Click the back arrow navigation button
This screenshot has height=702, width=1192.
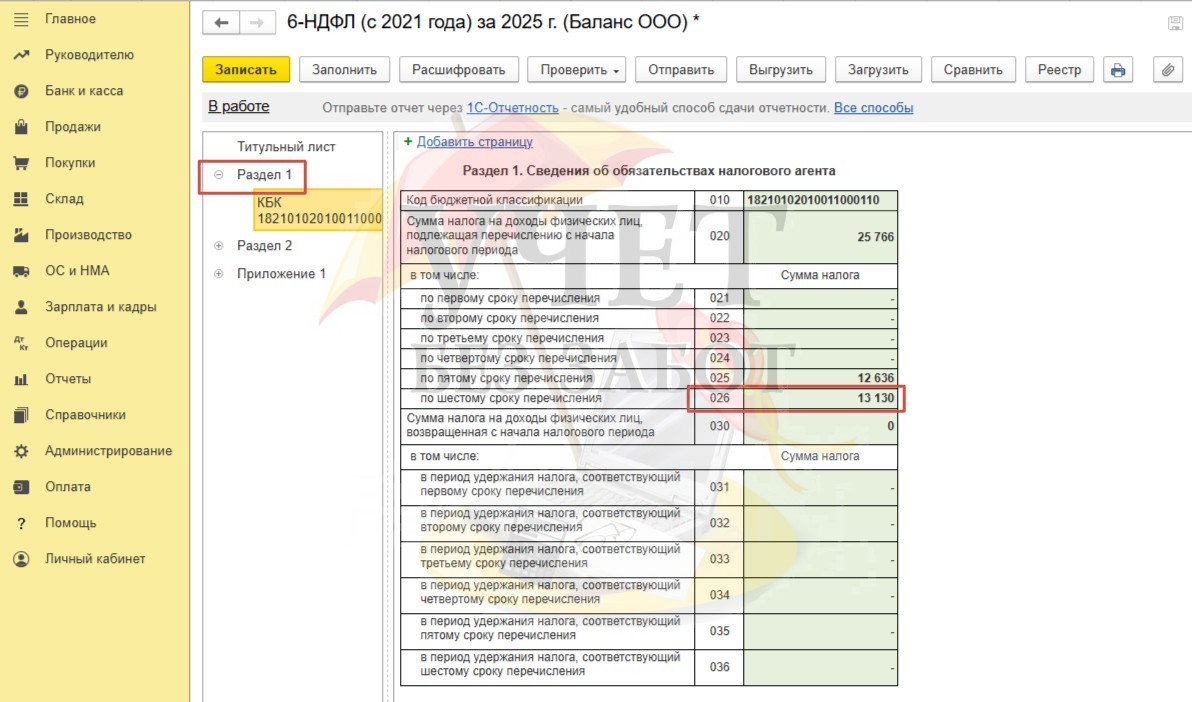point(221,23)
